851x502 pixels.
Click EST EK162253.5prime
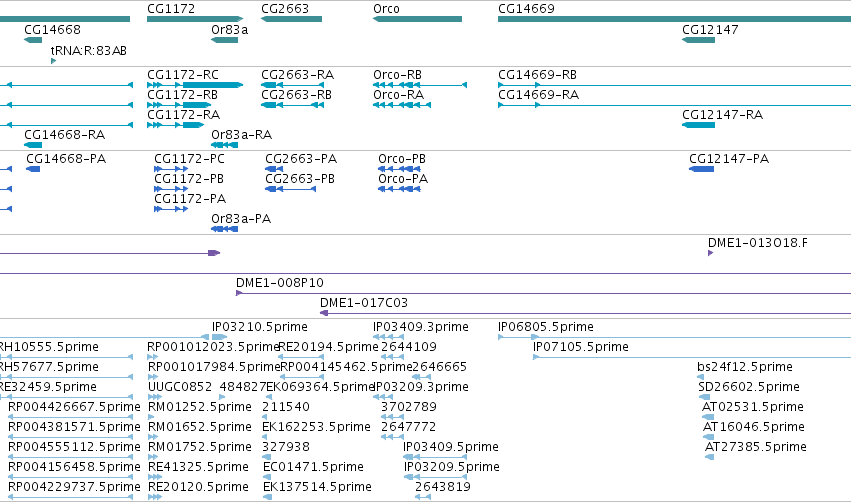pyautogui.click(x=316, y=427)
